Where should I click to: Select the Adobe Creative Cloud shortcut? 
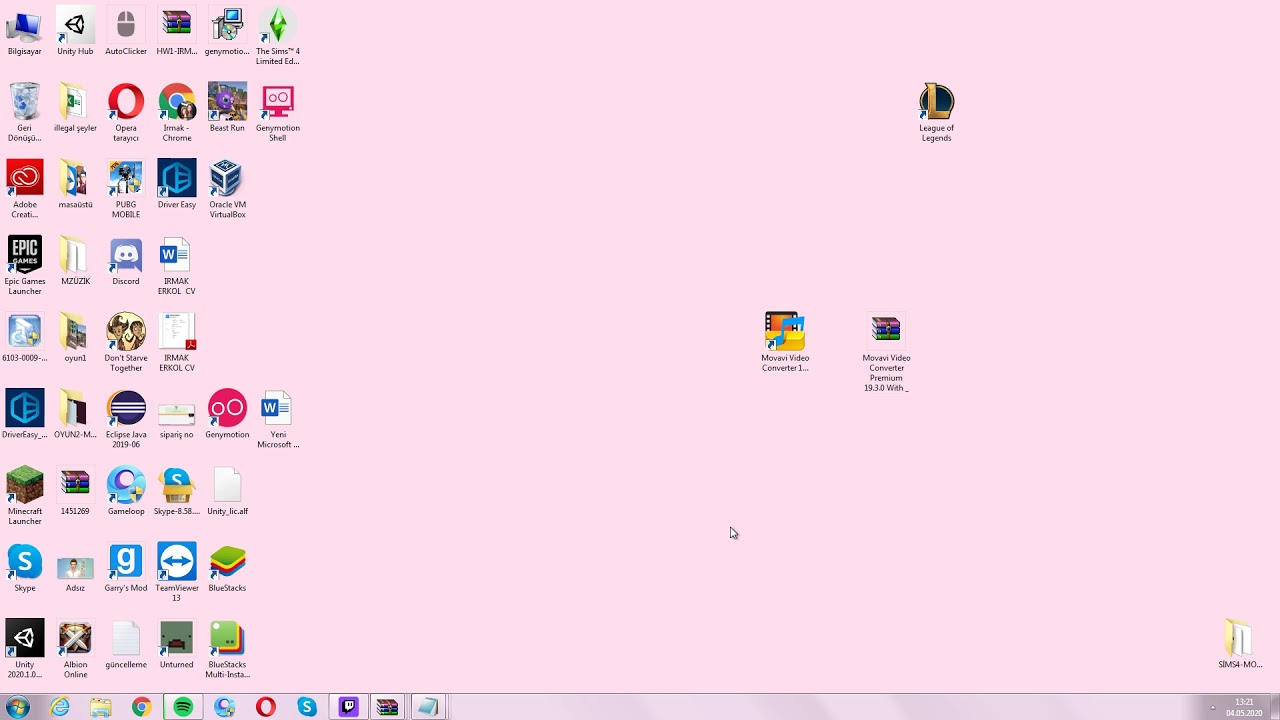click(x=24, y=190)
